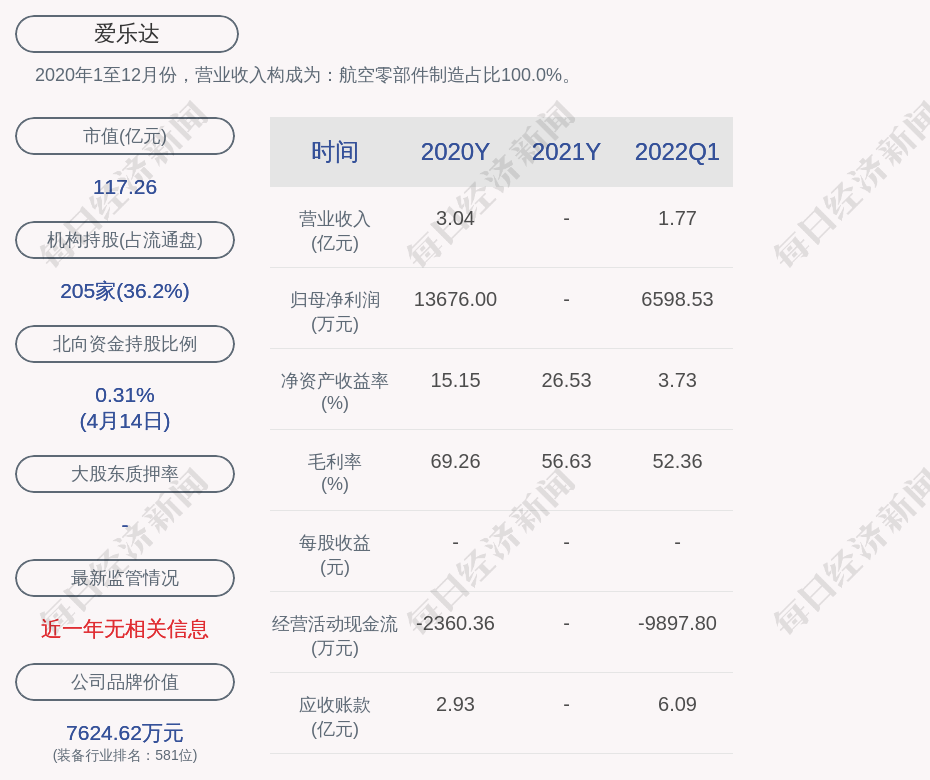This screenshot has height=780, width=930.
Task: Click the 时间 table header
Action: coord(334,152)
